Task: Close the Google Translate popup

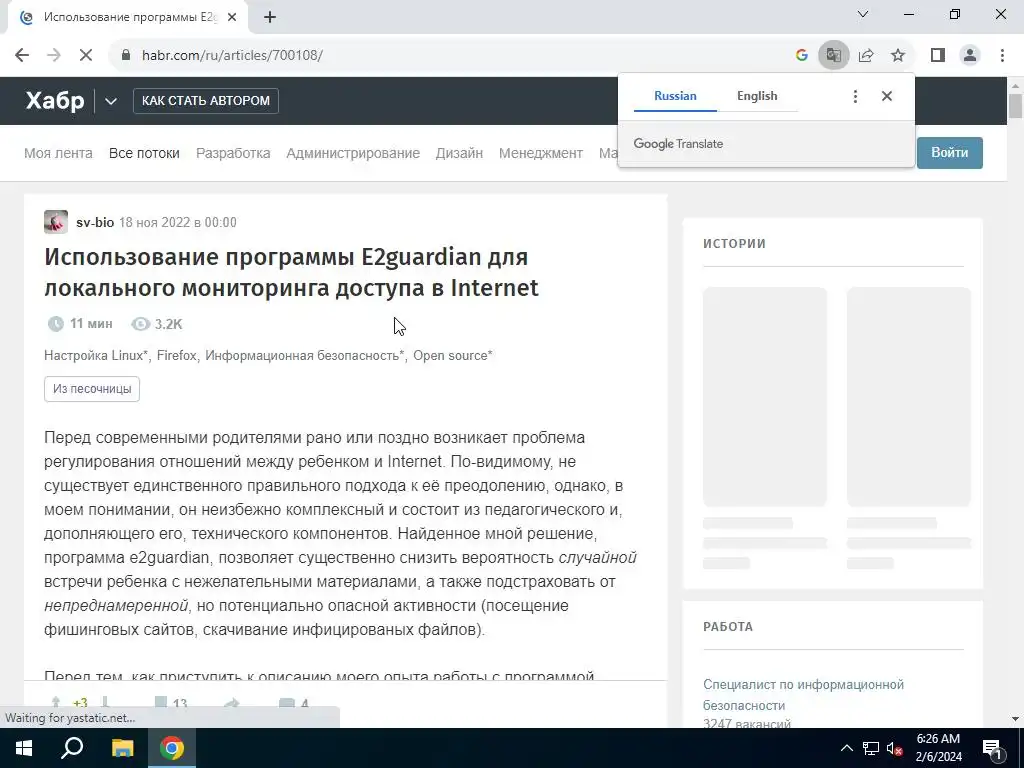Action: tap(886, 97)
